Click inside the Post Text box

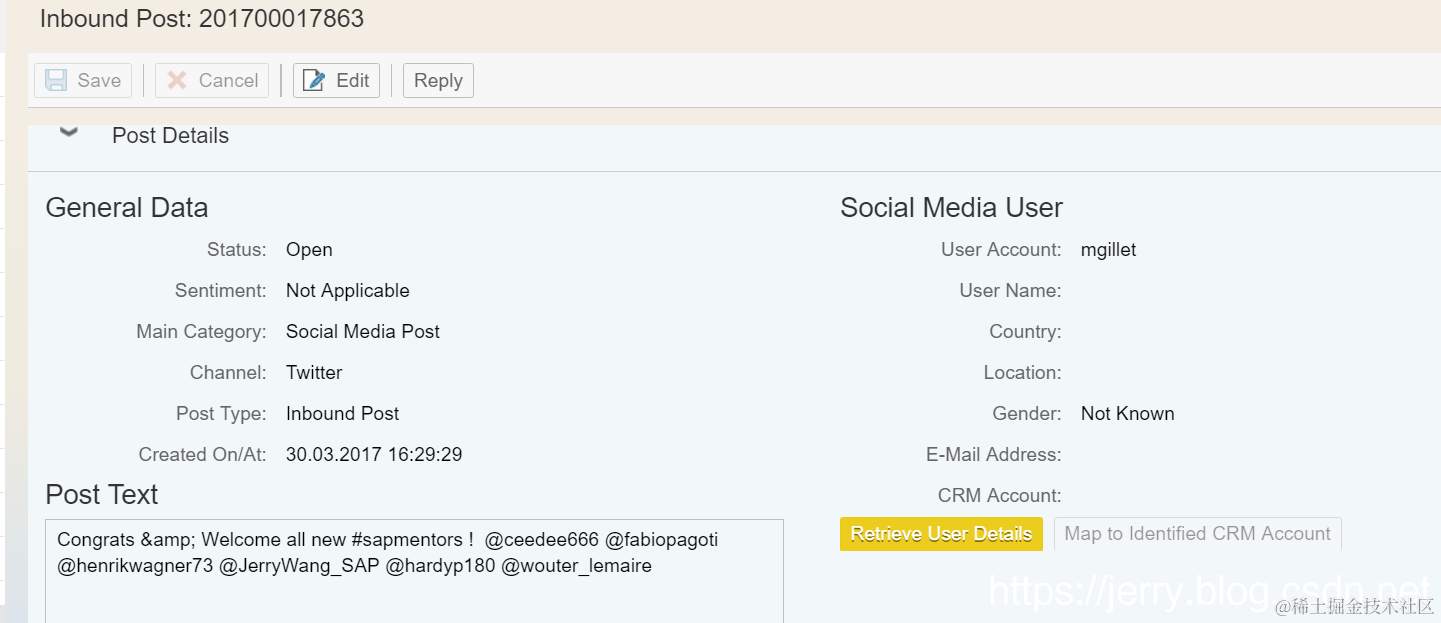[414, 571]
